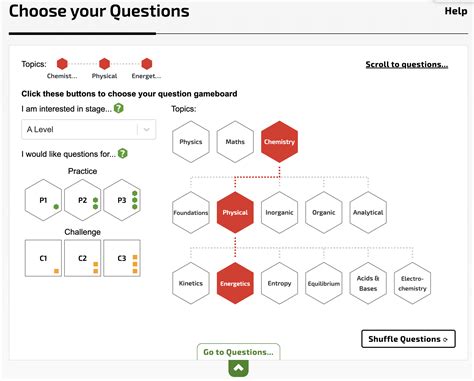Image resolution: width=474 pixels, height=381 pixels.
Task: Follow the Scroll to questions link
Action: 407,64
